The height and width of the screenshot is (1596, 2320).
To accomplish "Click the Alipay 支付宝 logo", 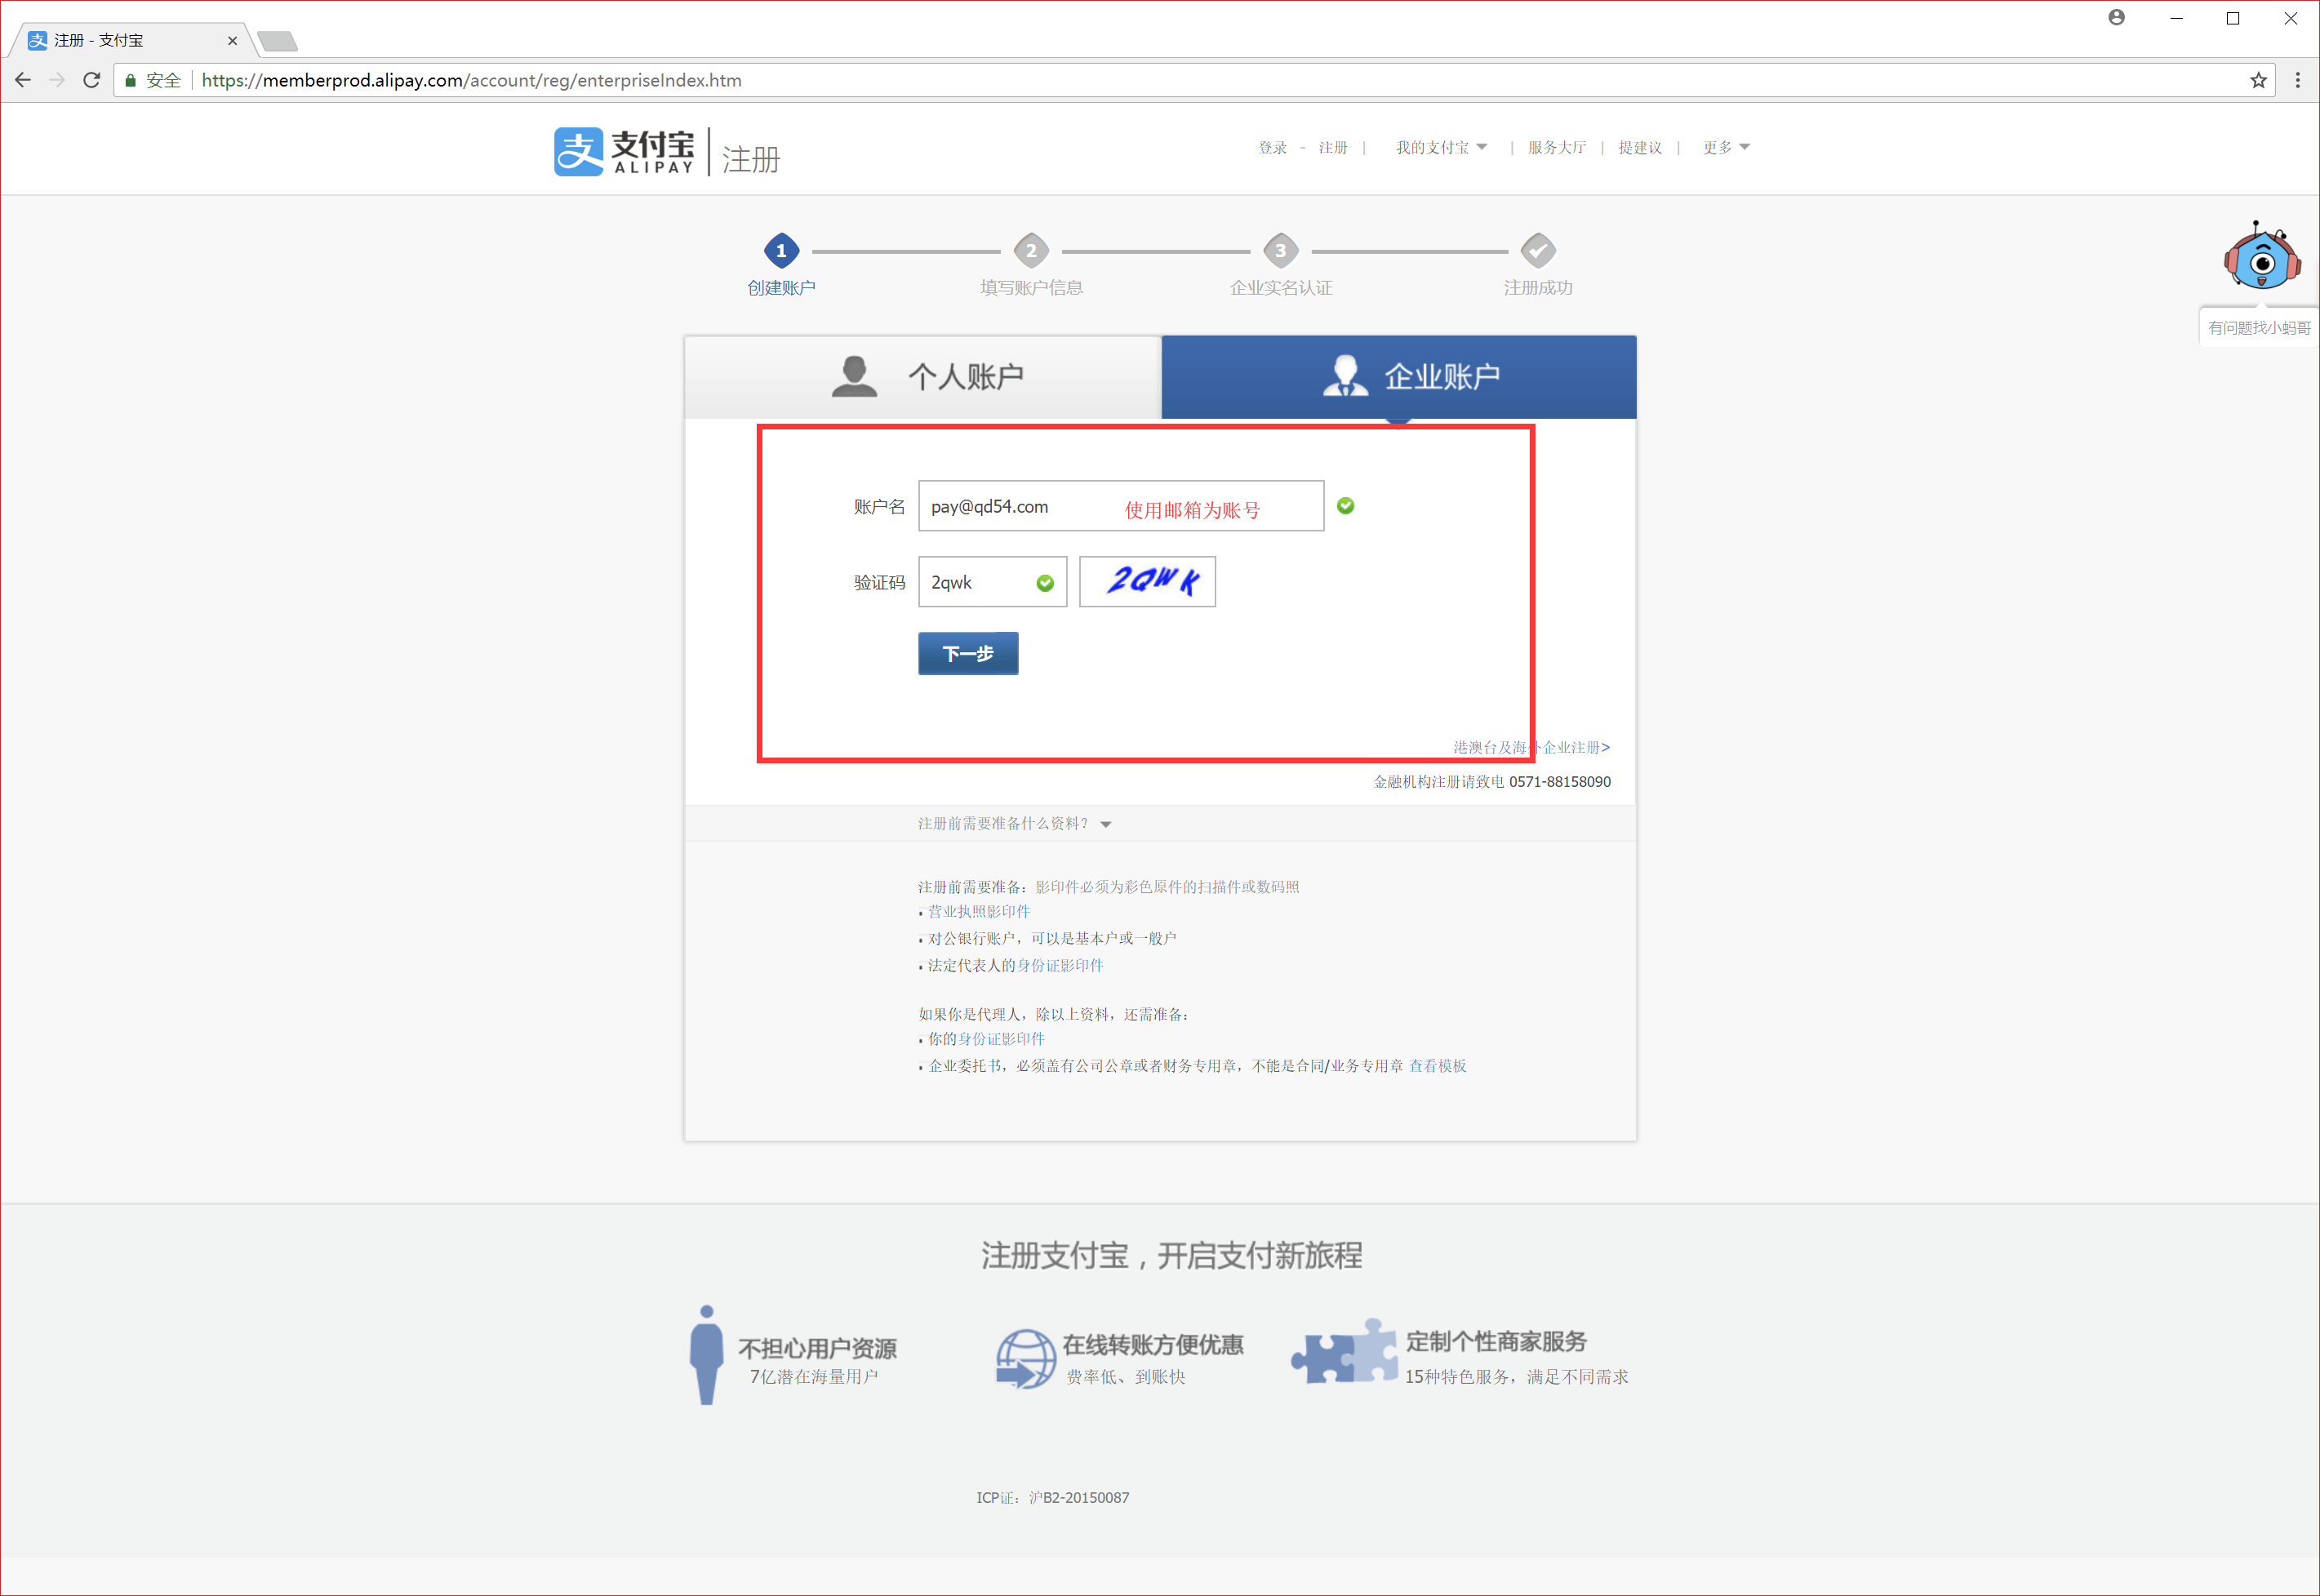I will tap(624, 152).
